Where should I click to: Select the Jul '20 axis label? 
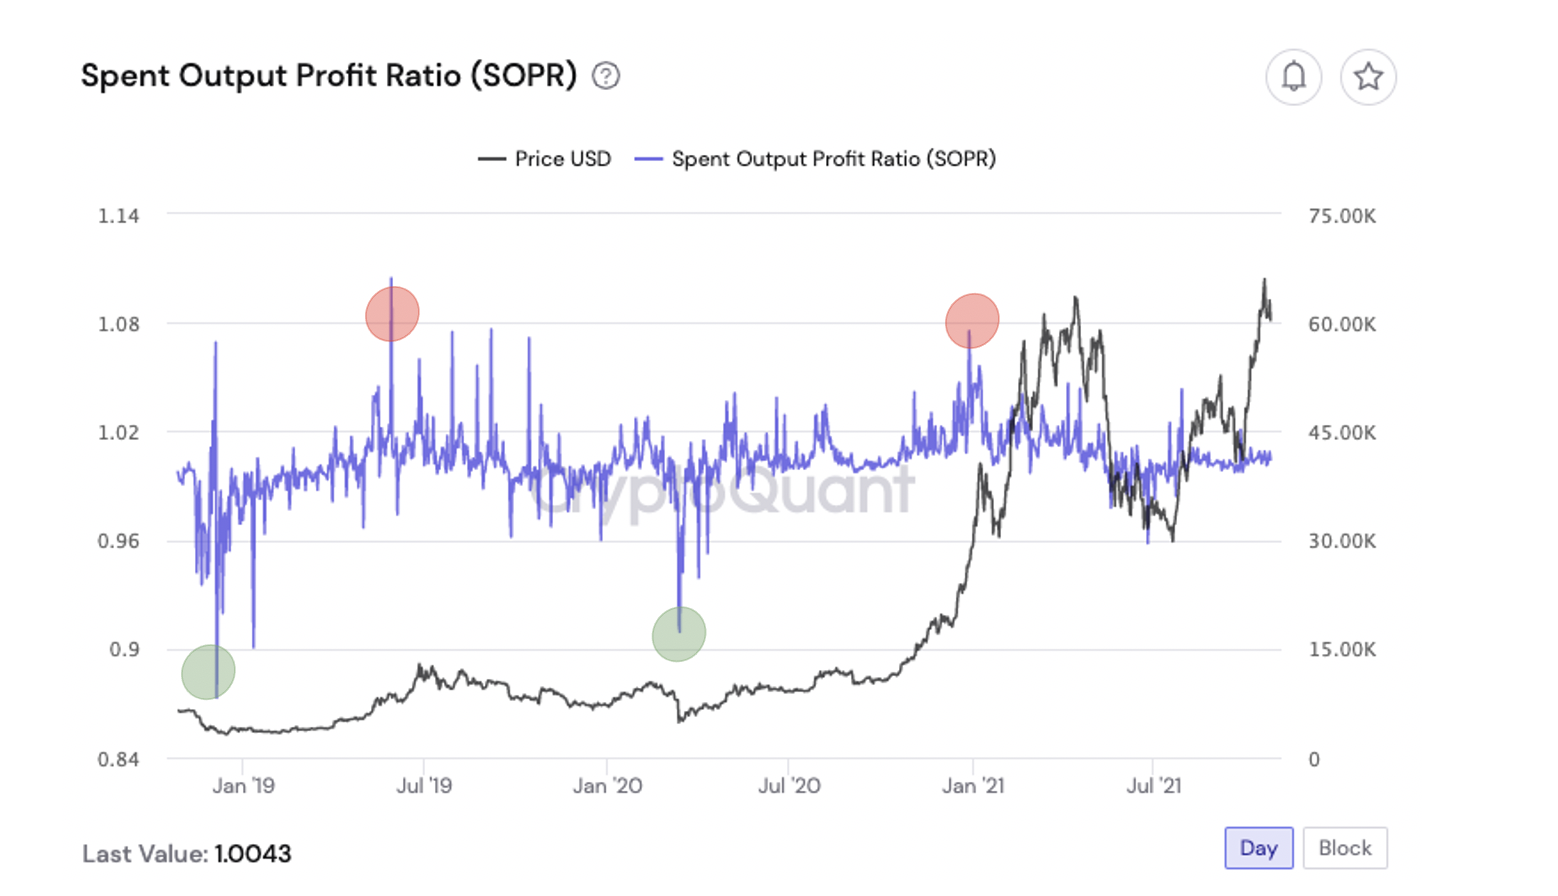(790, 786)
